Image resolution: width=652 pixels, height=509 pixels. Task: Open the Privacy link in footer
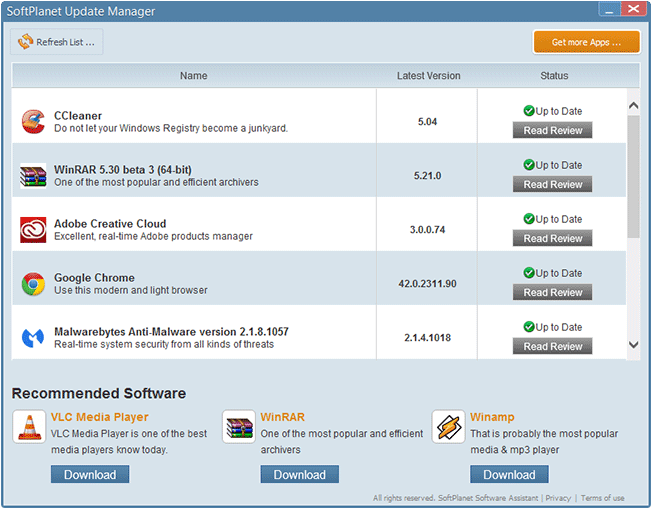[558, 498]
